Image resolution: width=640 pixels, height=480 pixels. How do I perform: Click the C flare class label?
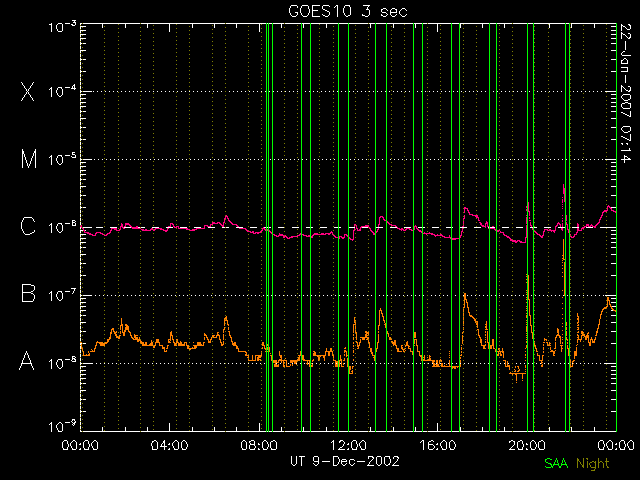pyautogui.click(x=28, y=226)
